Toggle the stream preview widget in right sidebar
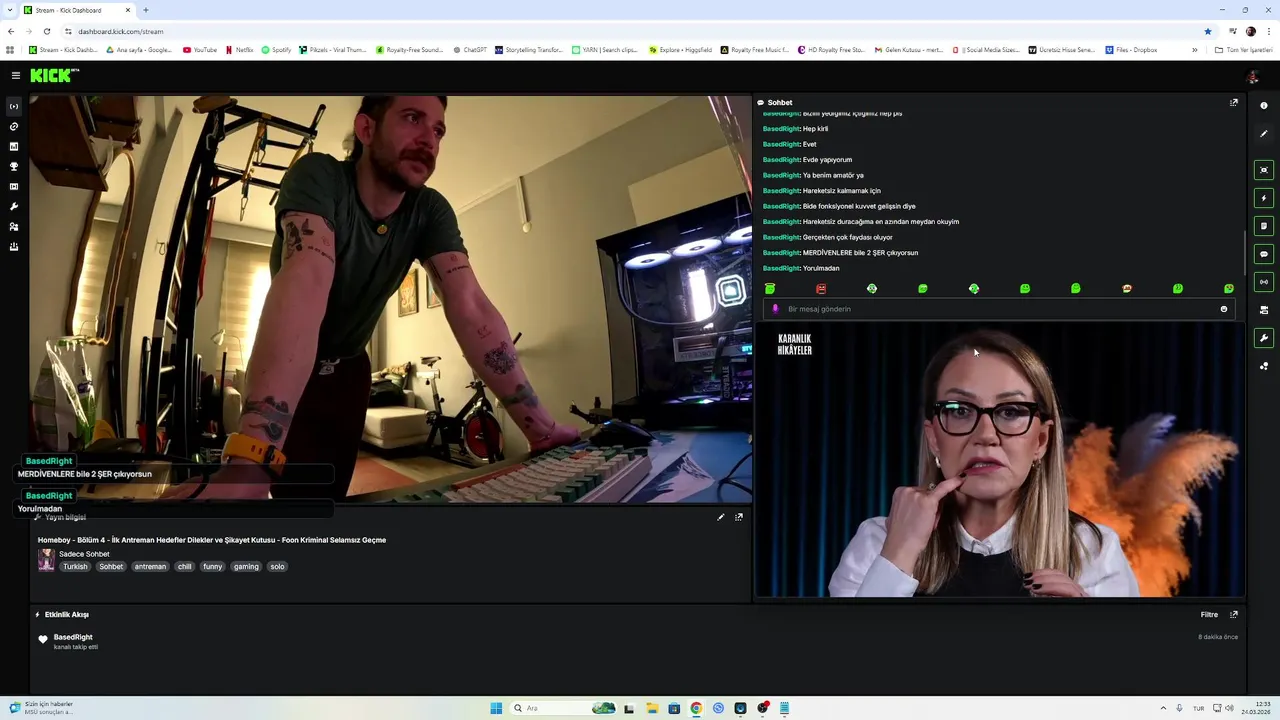Screen dimensions: 1280x720 [1264, 170]
